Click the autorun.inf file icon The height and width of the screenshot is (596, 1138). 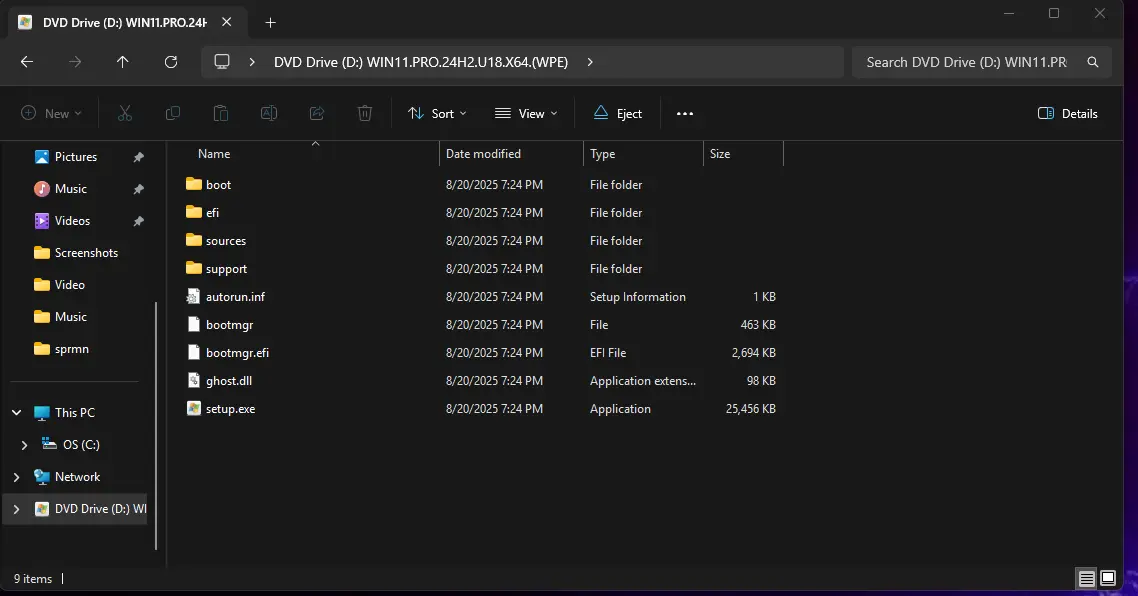tap(193, 296)
